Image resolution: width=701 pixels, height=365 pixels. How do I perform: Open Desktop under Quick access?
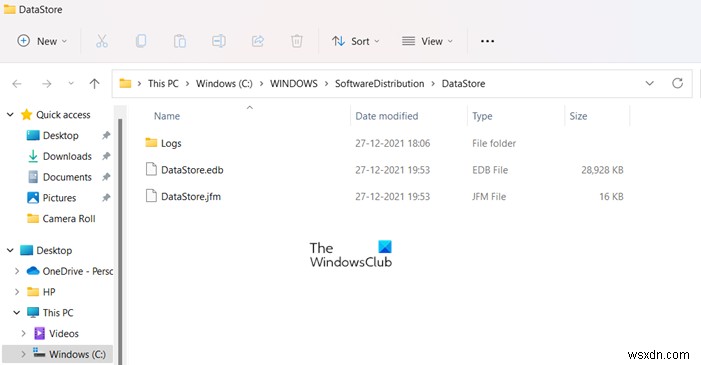(60, 136)
